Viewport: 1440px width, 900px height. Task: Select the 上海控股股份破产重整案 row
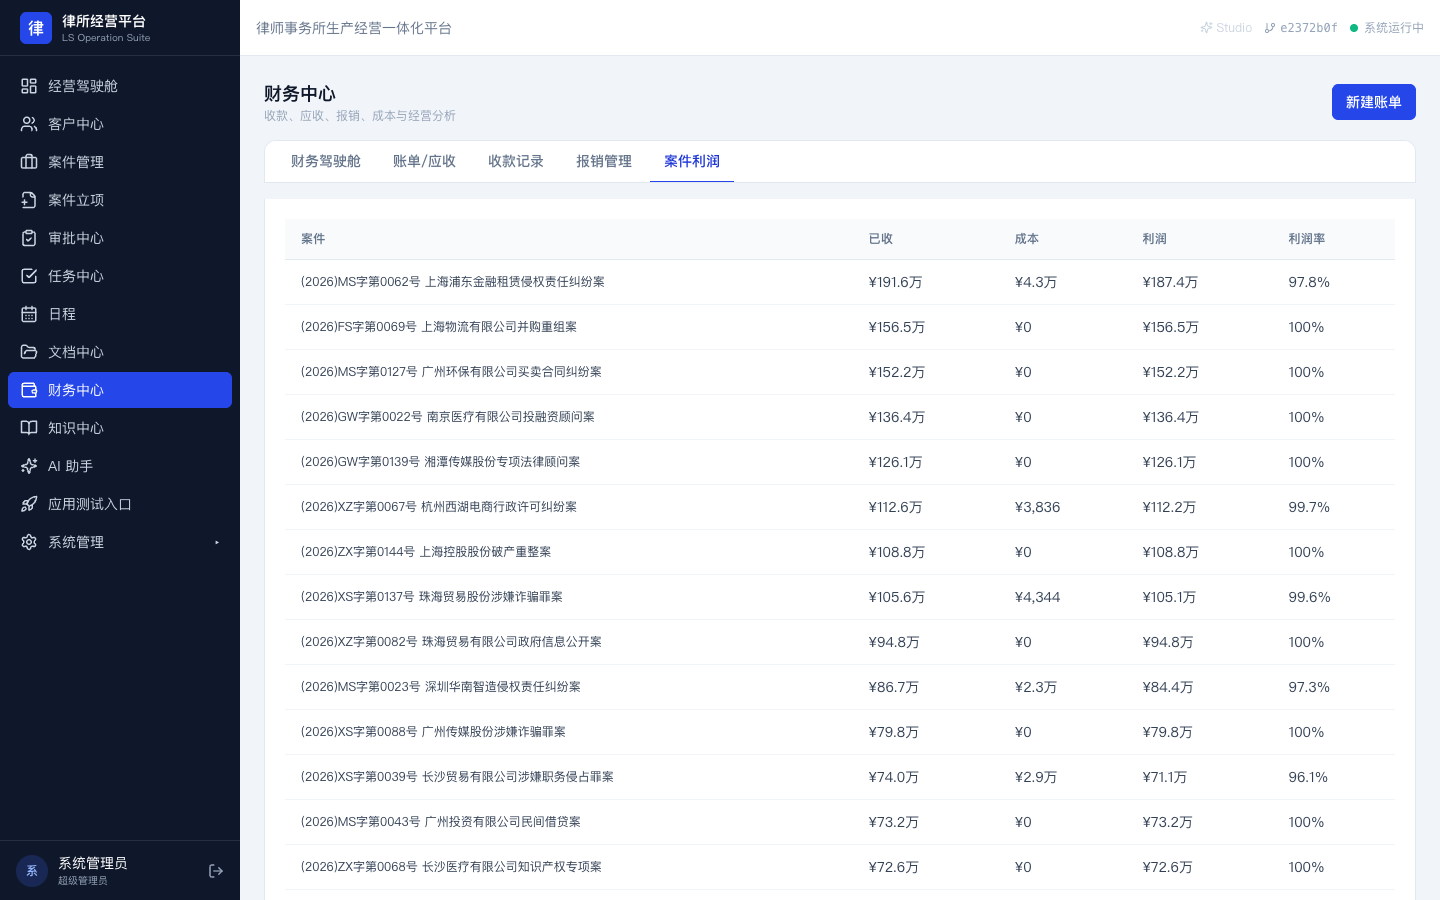pyautogui.click(x=840, y=552)
